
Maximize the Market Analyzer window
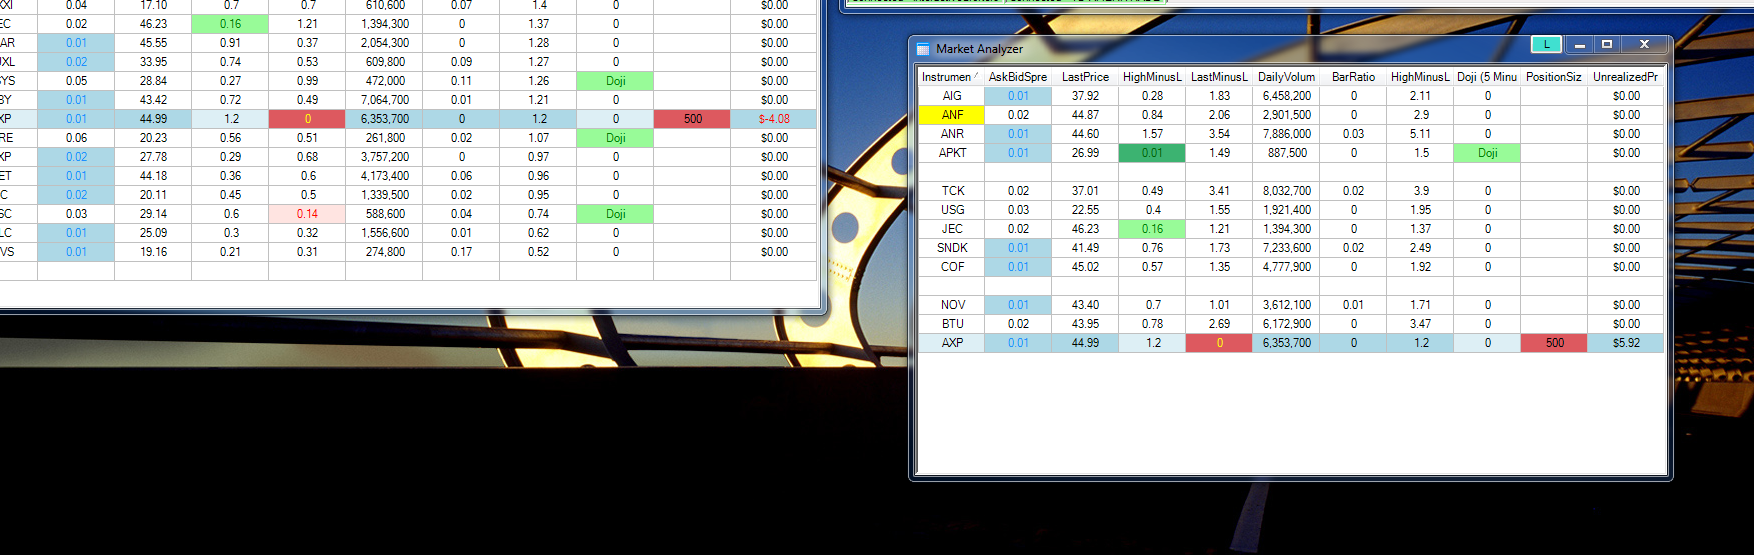1607,44
